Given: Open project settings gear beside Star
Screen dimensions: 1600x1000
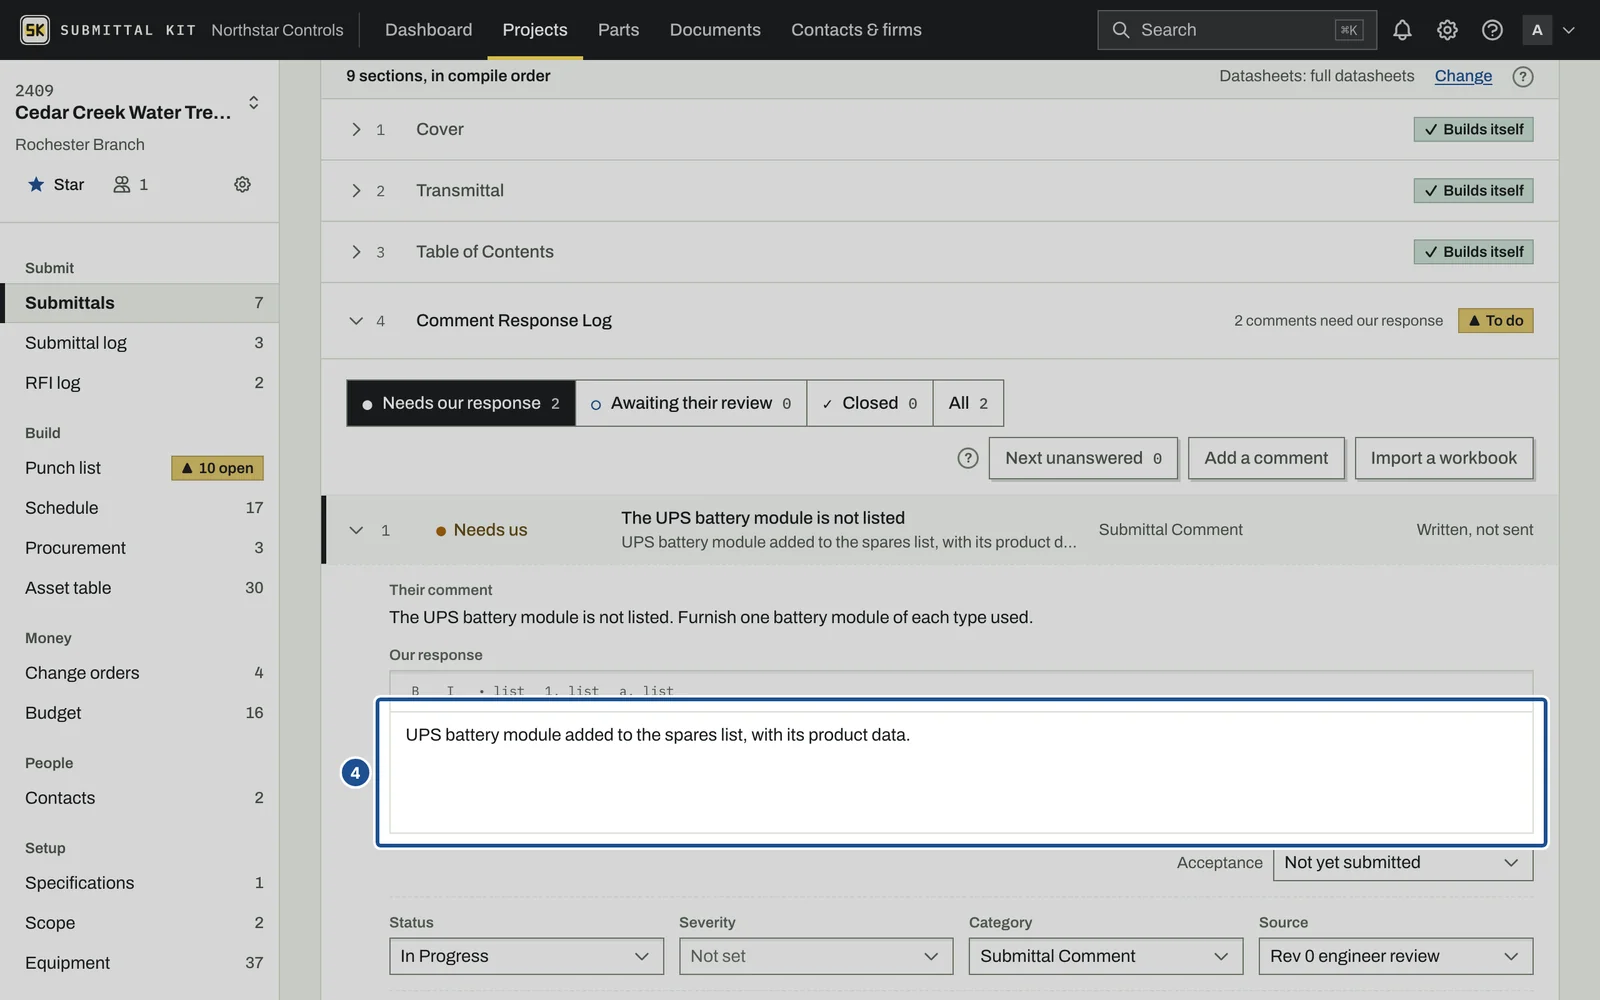Looking at the screenshot, I should (x=242, y=184).
